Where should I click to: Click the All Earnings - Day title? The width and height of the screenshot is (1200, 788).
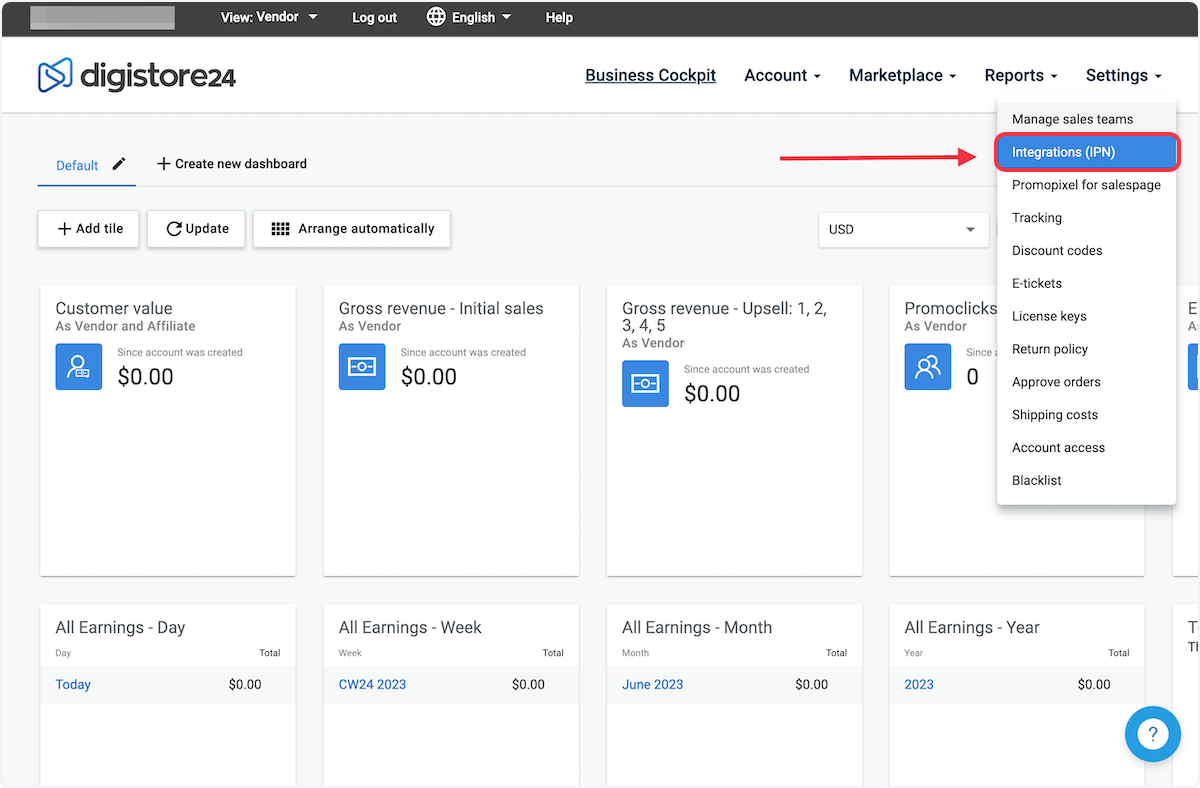(x=120, y=628)
